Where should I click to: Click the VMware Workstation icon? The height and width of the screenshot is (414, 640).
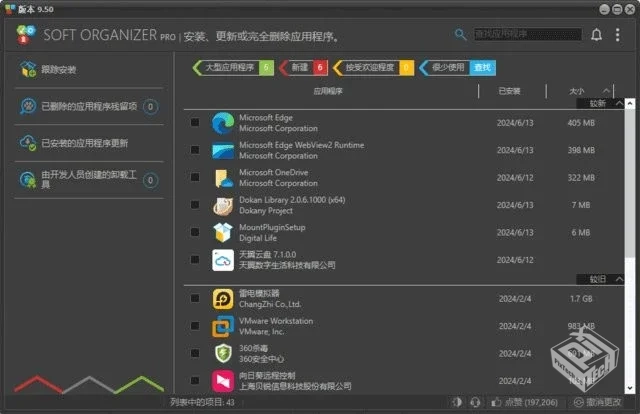click(x=223, y=326)
